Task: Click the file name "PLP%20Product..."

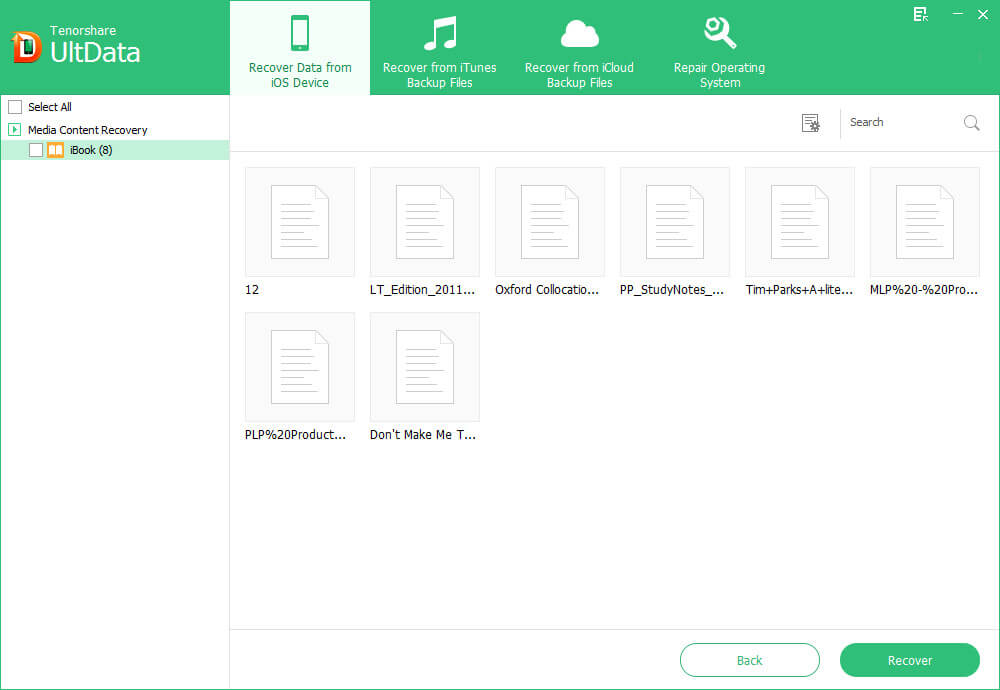Action: (295, 434)
